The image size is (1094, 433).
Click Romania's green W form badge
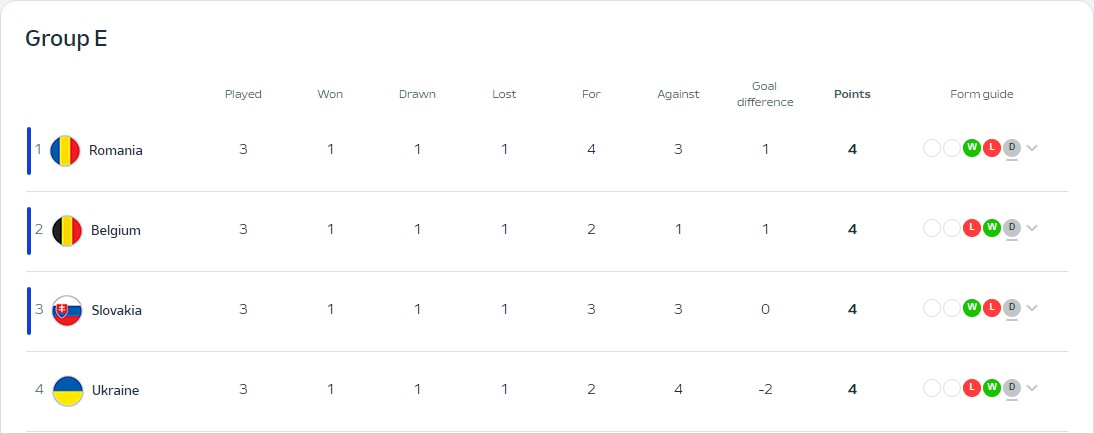(x=971, y=148)
